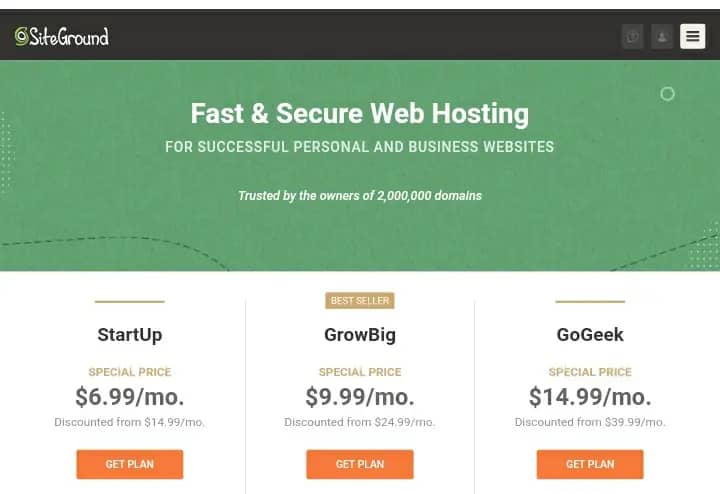720x494 pixels.
Task: Click the BEST SELLER badge
Action: pos(360,301)
